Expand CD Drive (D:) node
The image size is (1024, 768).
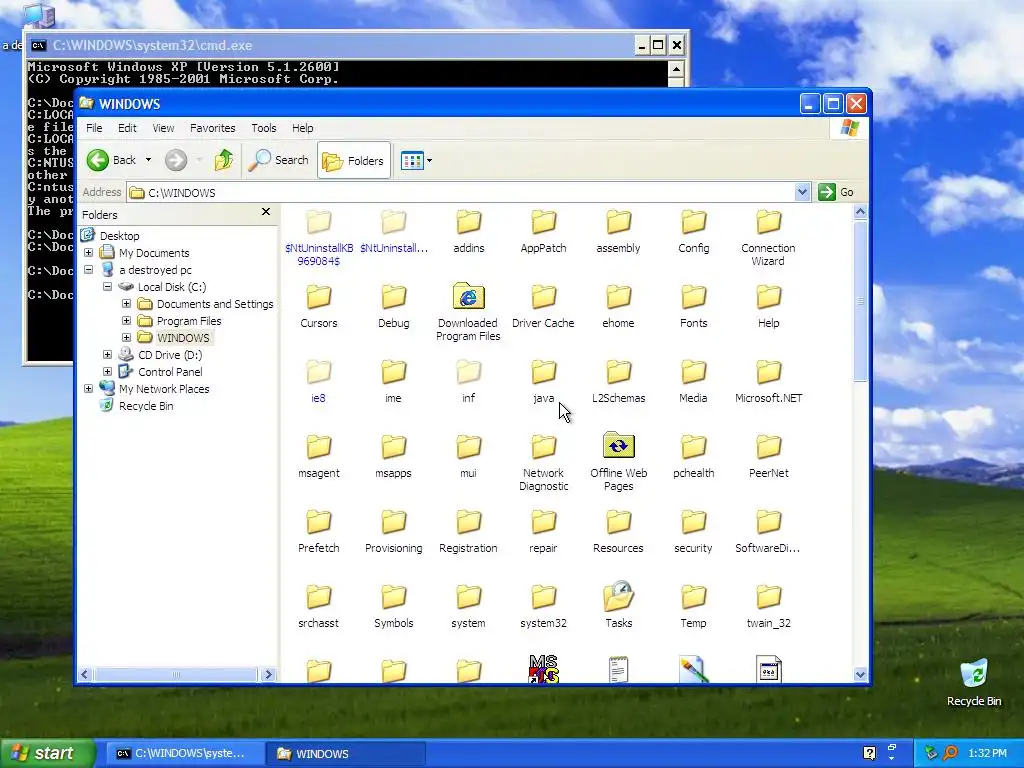tap(108, 355)
